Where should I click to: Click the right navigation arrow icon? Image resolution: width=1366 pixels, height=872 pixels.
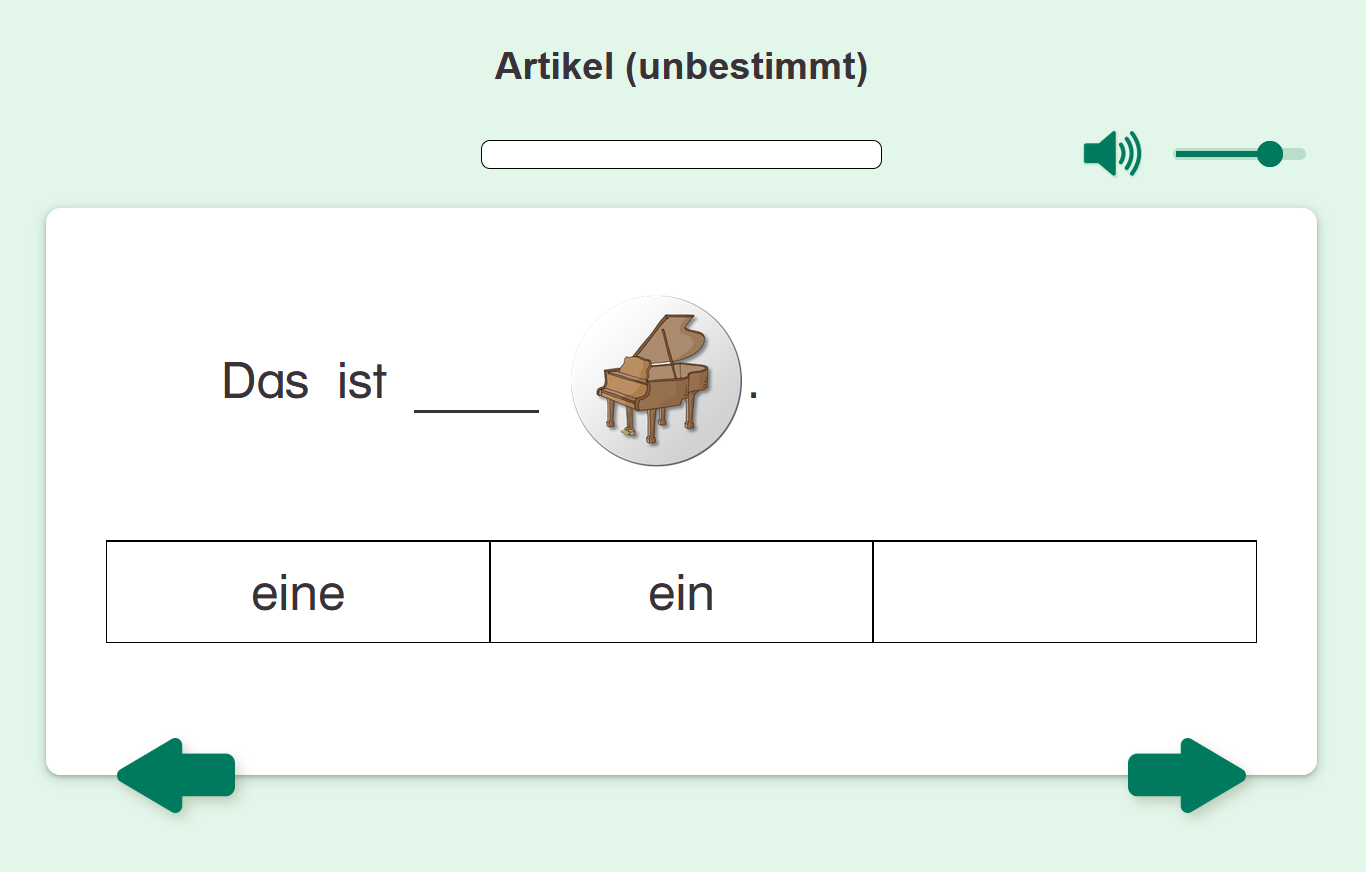point(1186,775)
